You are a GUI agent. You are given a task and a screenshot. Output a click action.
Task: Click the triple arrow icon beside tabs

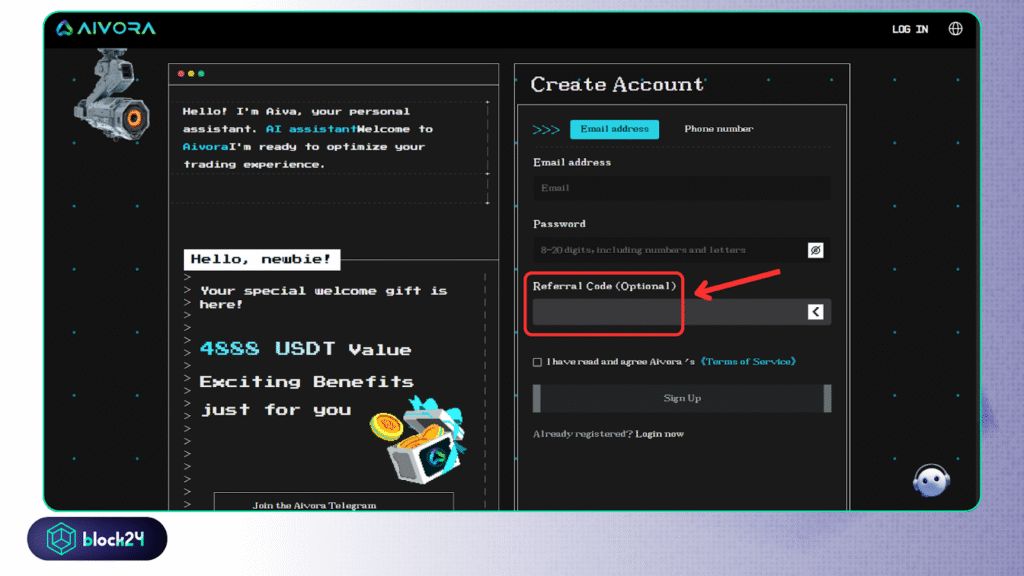[x=546, y=129]
